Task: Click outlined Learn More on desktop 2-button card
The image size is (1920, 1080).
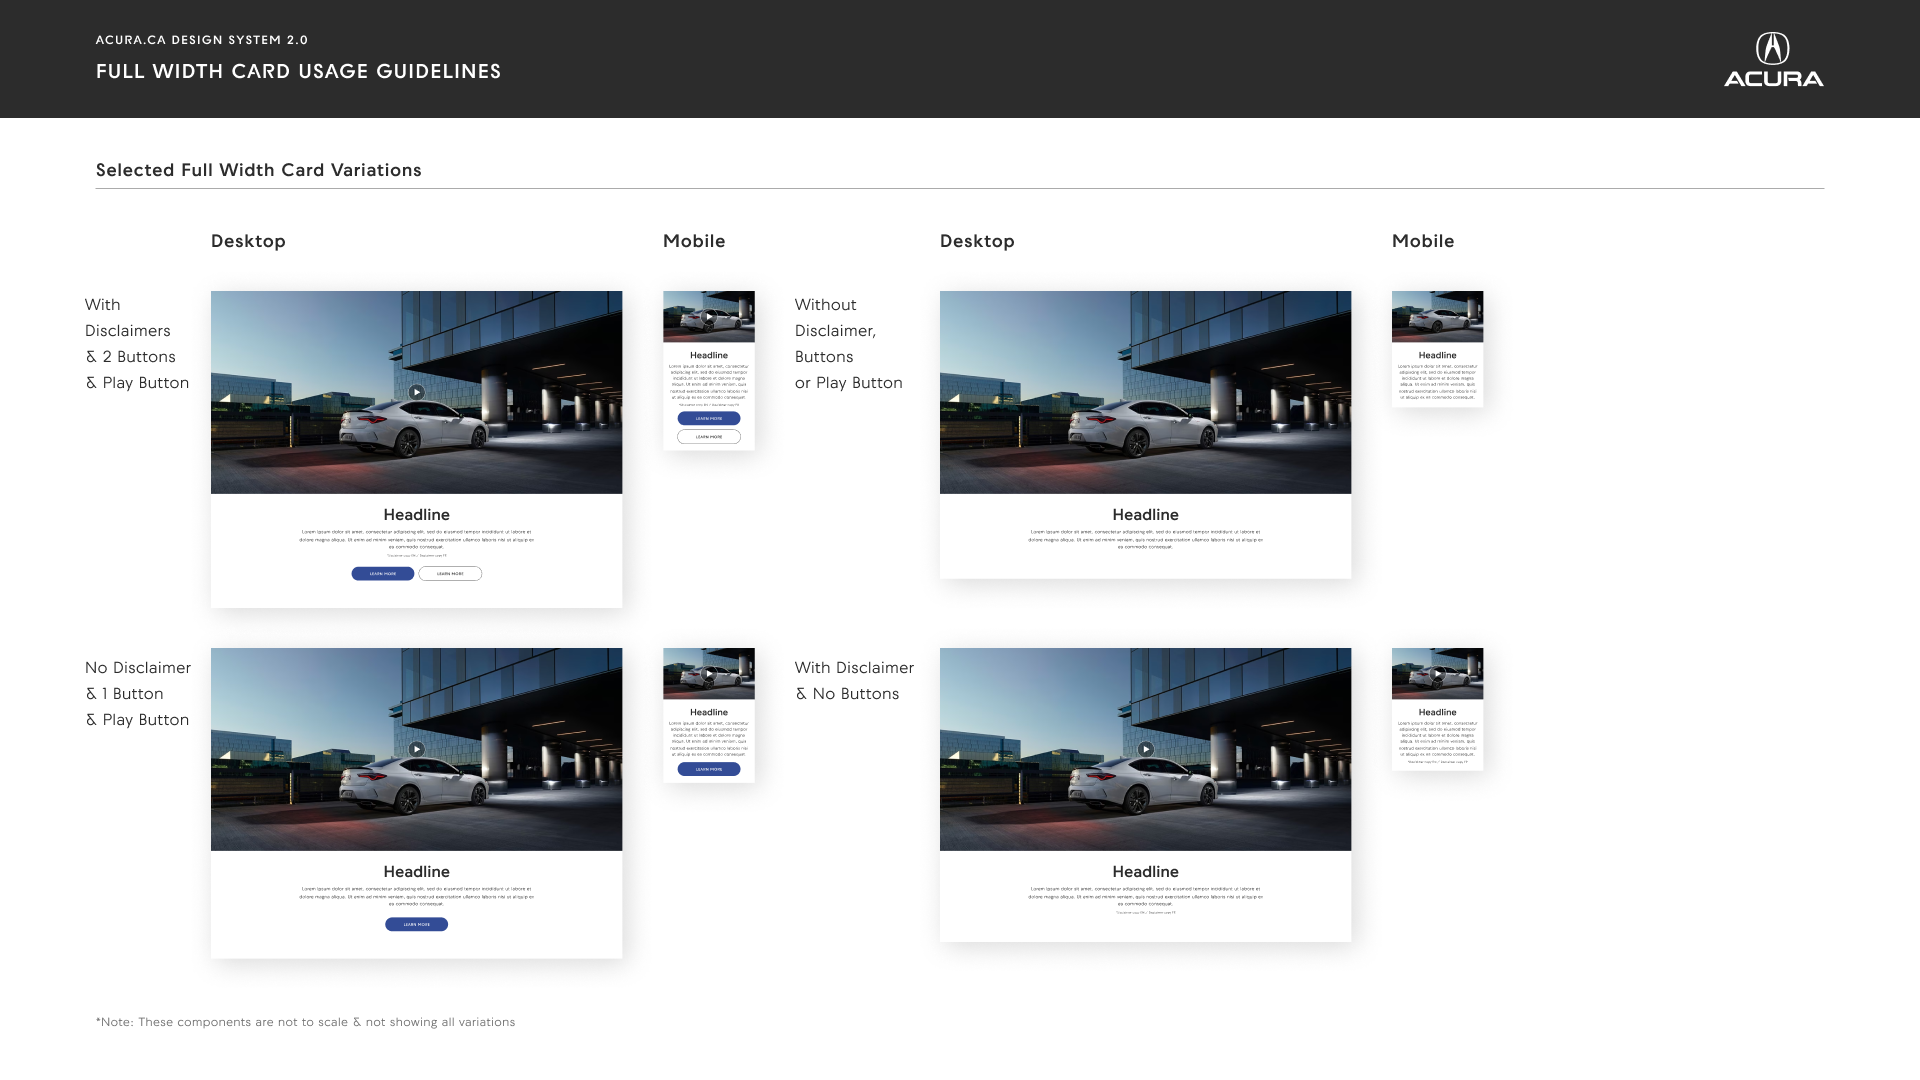Action: point(450,574)
